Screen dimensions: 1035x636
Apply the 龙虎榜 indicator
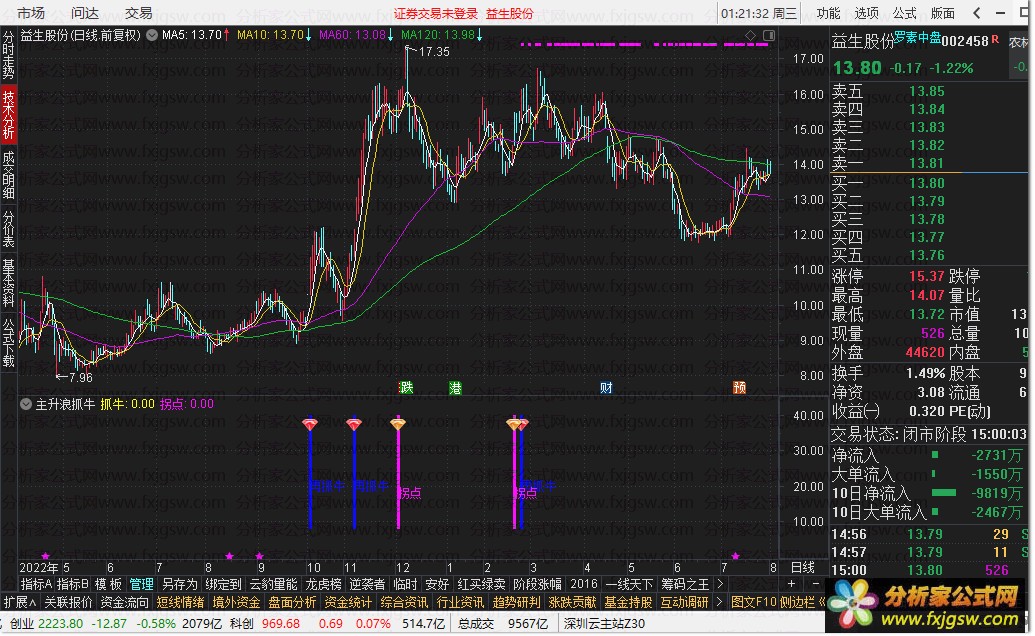pos(323,584)
